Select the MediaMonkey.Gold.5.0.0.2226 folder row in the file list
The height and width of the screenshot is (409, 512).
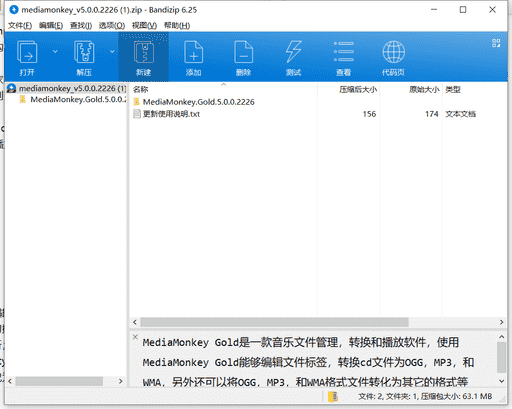pyautogui.click(x=198, y=102)
